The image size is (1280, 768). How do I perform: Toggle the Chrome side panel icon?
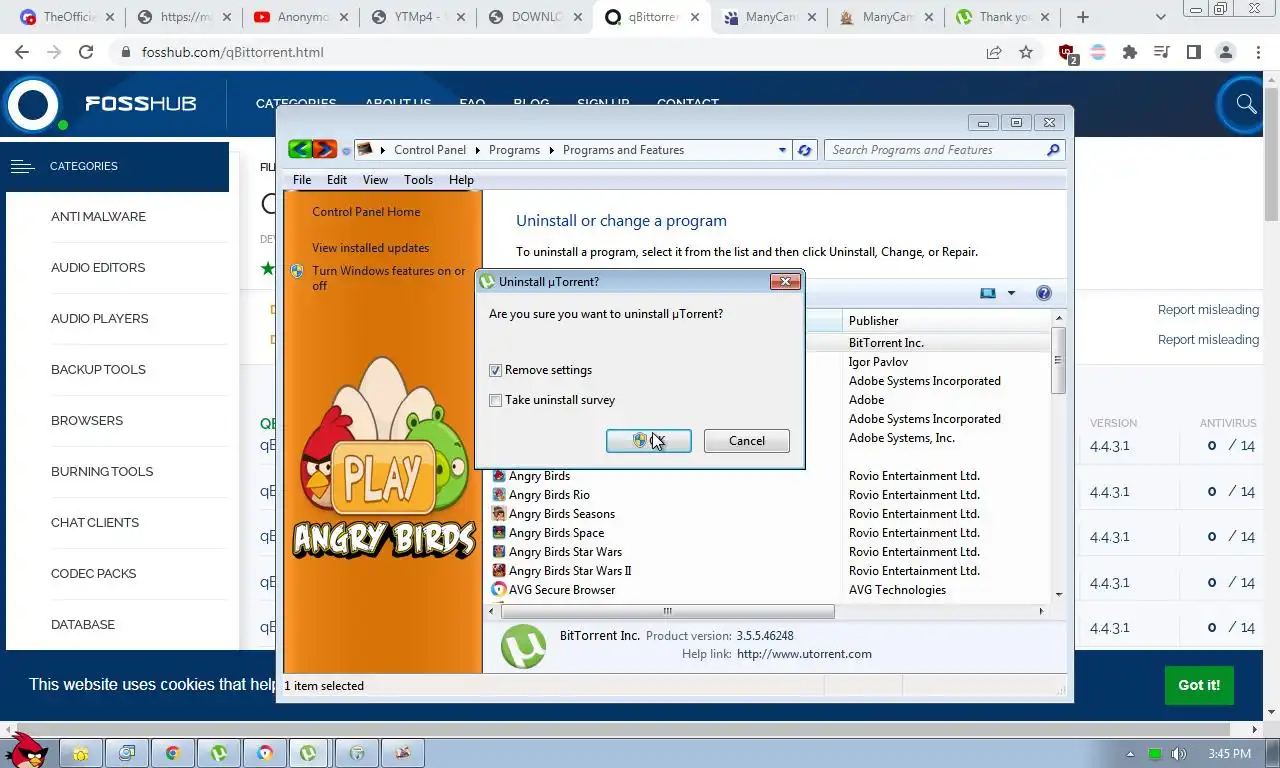click(1193, 52)
